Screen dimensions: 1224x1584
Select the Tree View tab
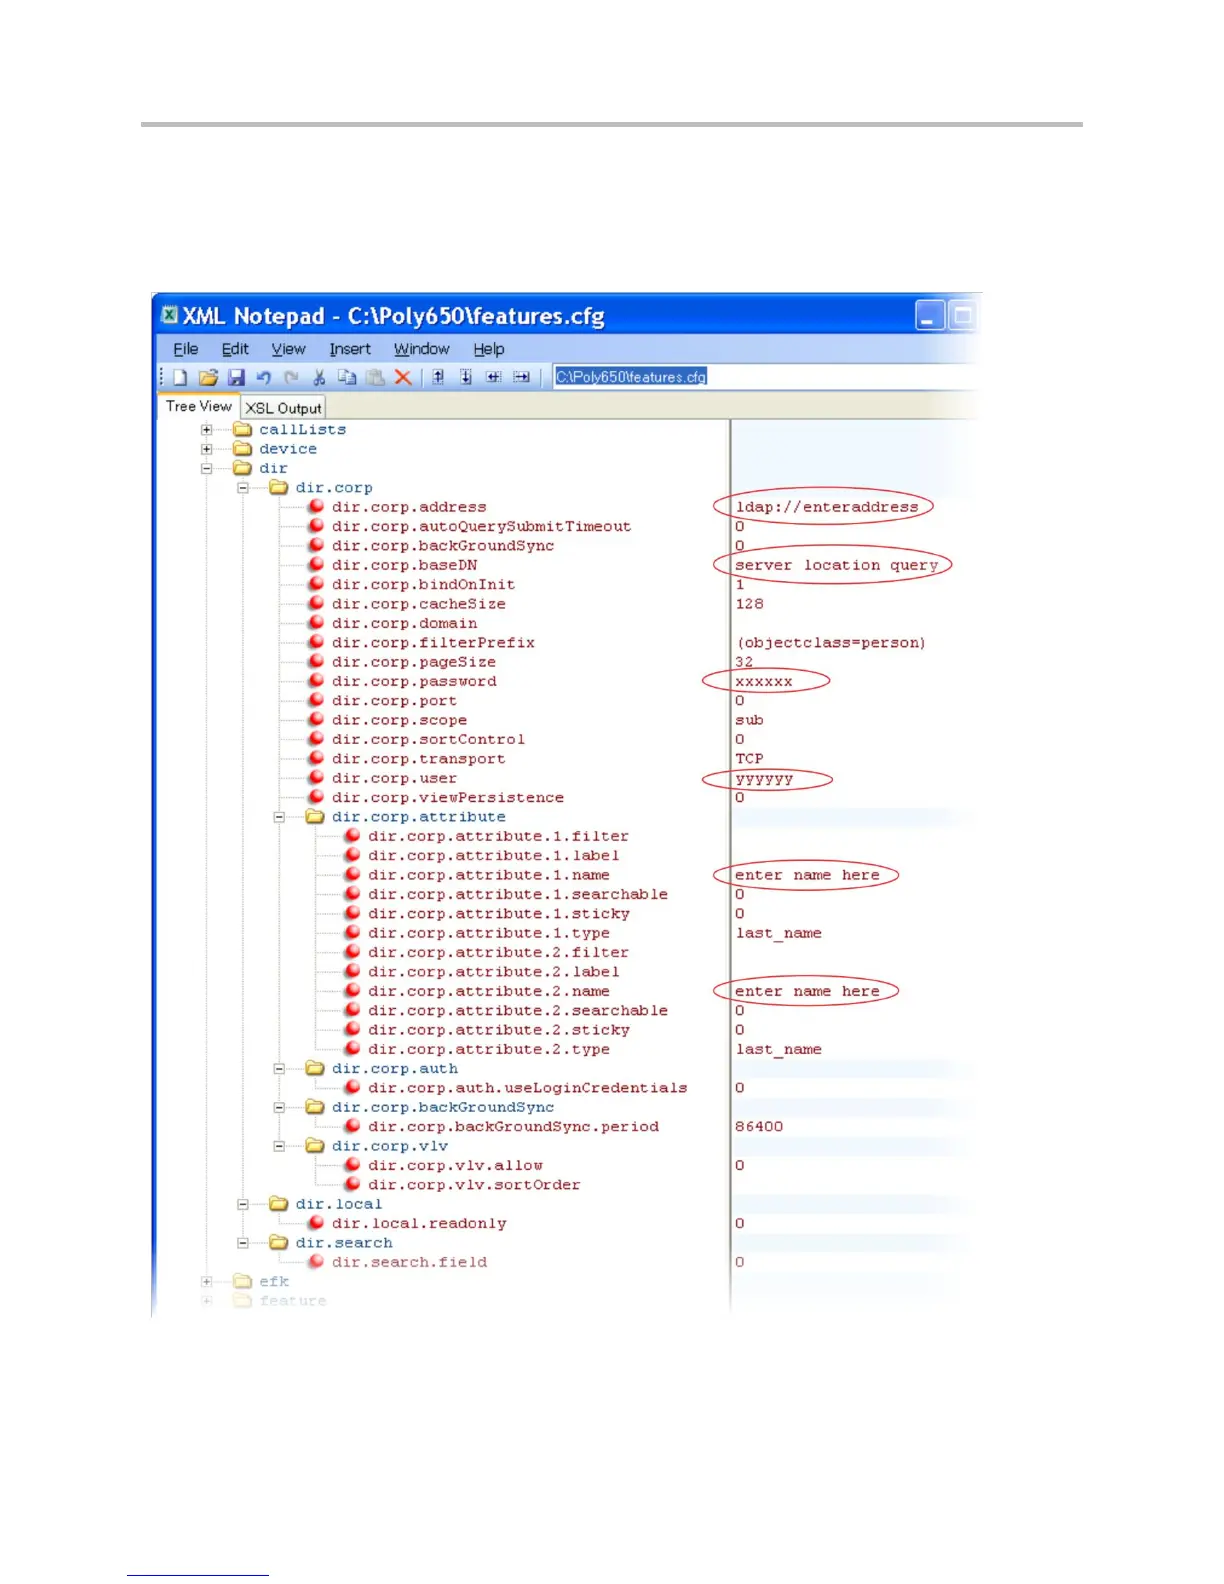coord(199,406)
